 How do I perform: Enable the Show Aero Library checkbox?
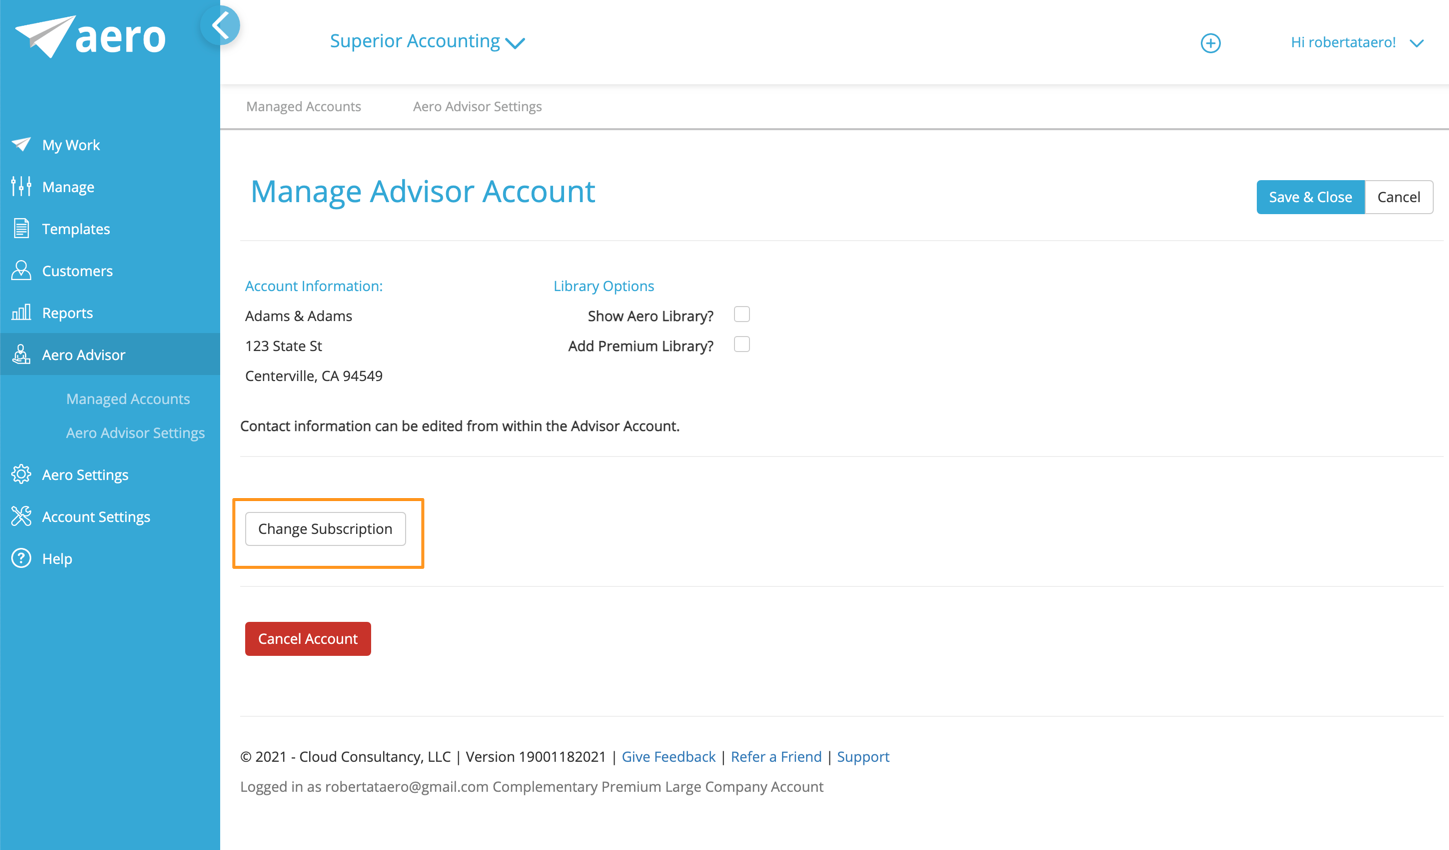click(x=741, y=314)
